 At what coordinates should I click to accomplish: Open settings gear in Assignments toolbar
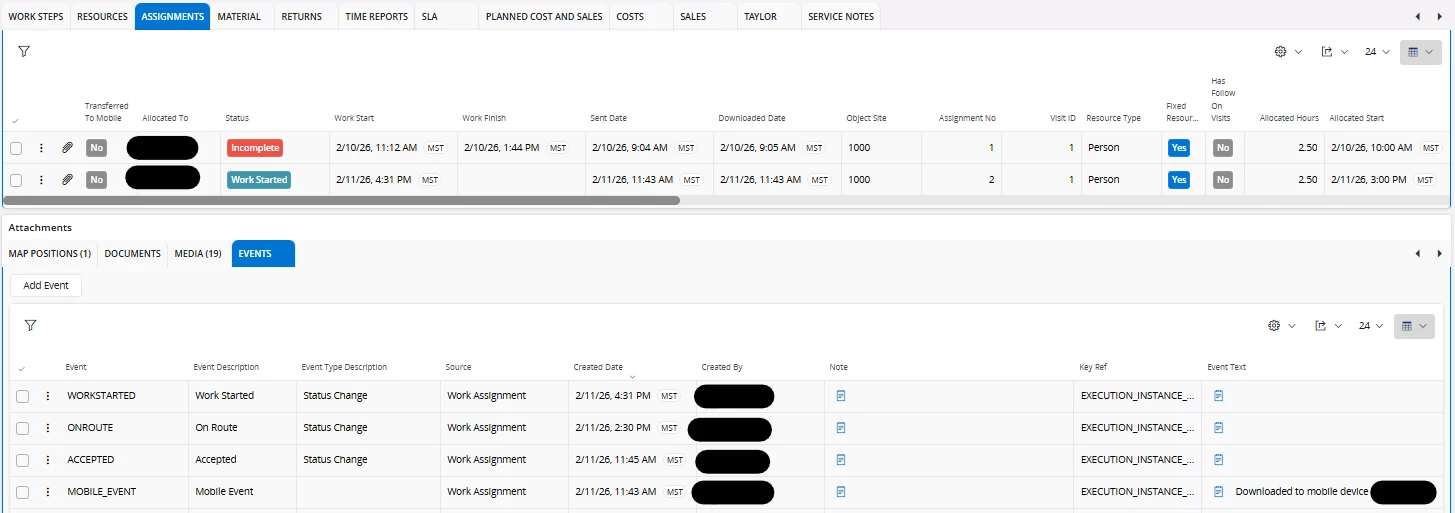1279,52
